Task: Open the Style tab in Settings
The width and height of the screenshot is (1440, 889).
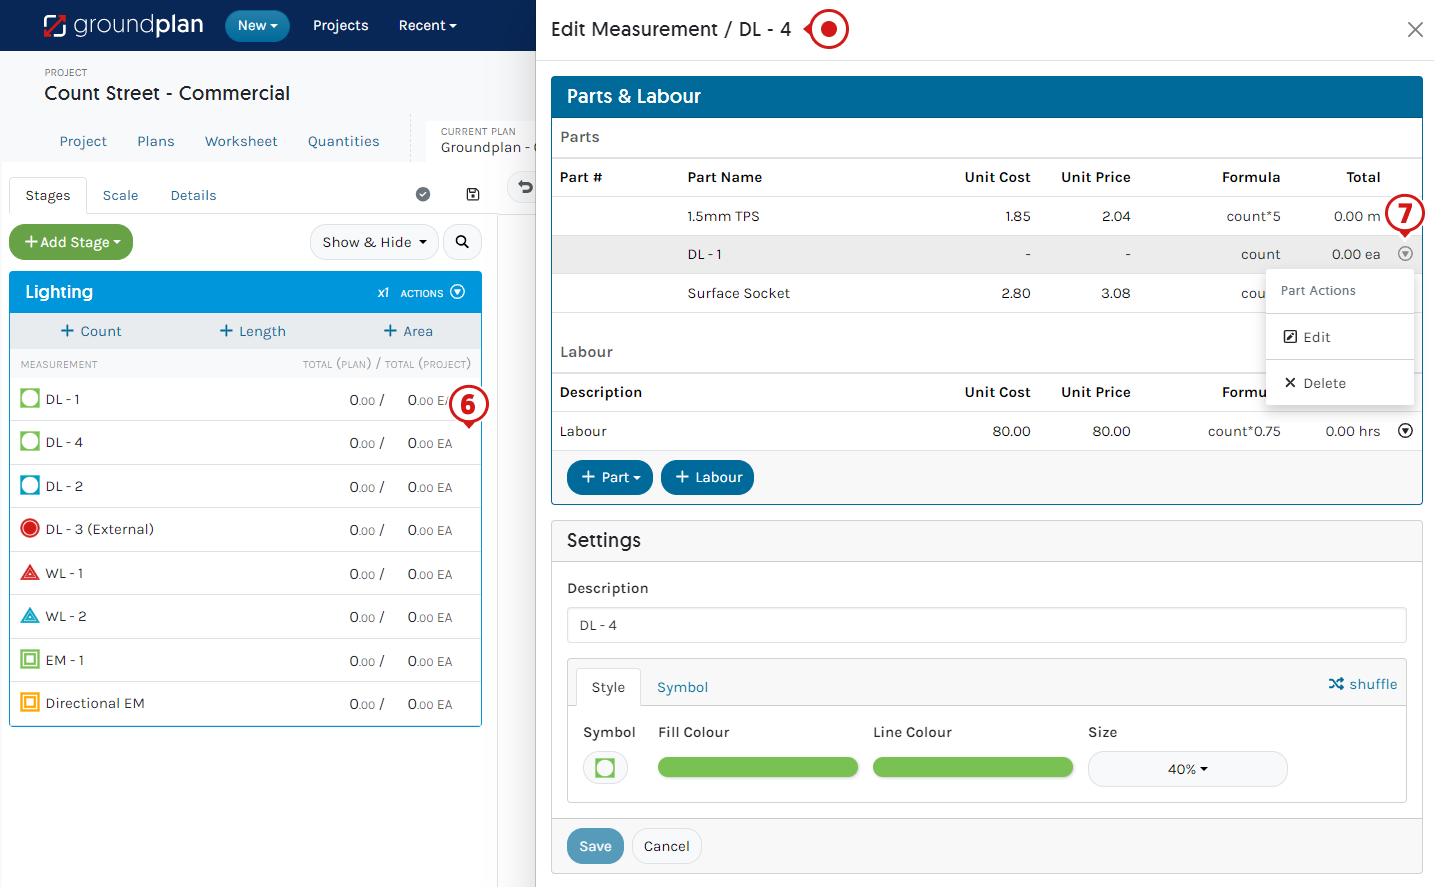Action: tap(608, 687)
